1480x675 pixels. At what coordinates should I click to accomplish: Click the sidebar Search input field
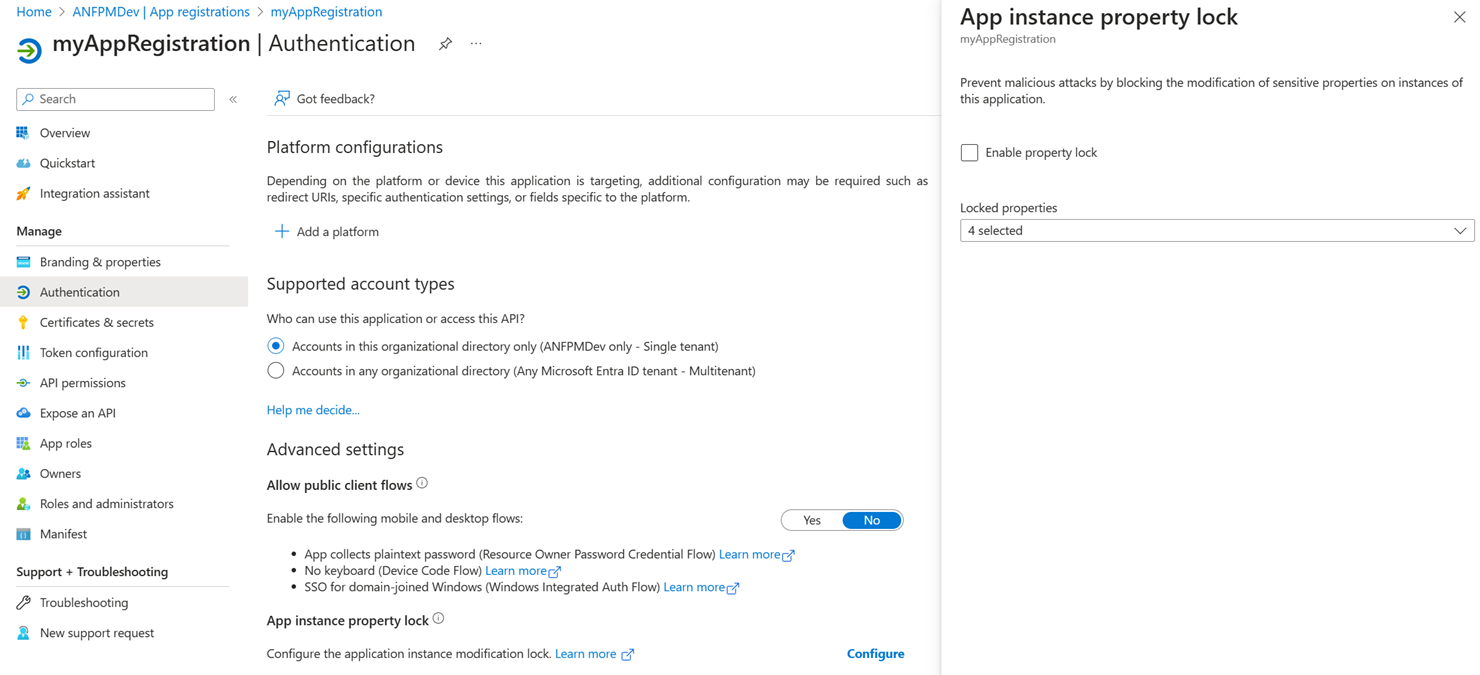[x=115, y=99]
